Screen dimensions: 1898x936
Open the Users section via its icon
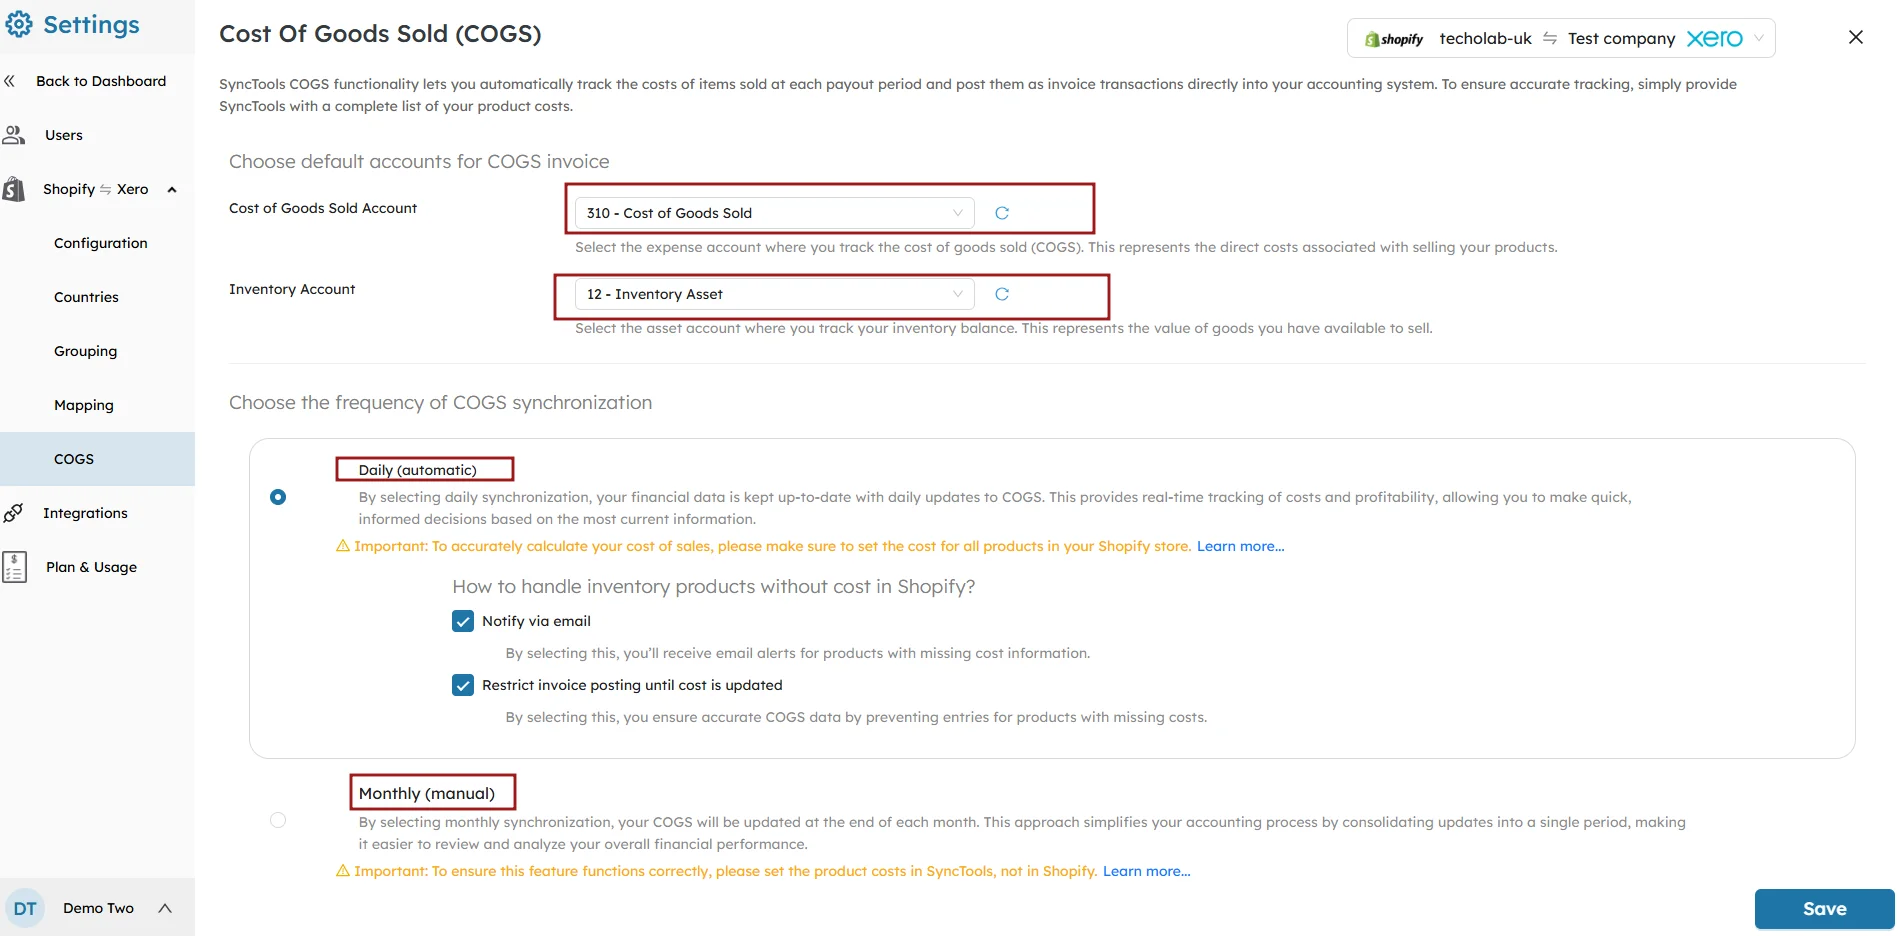[x=14, y=134]
